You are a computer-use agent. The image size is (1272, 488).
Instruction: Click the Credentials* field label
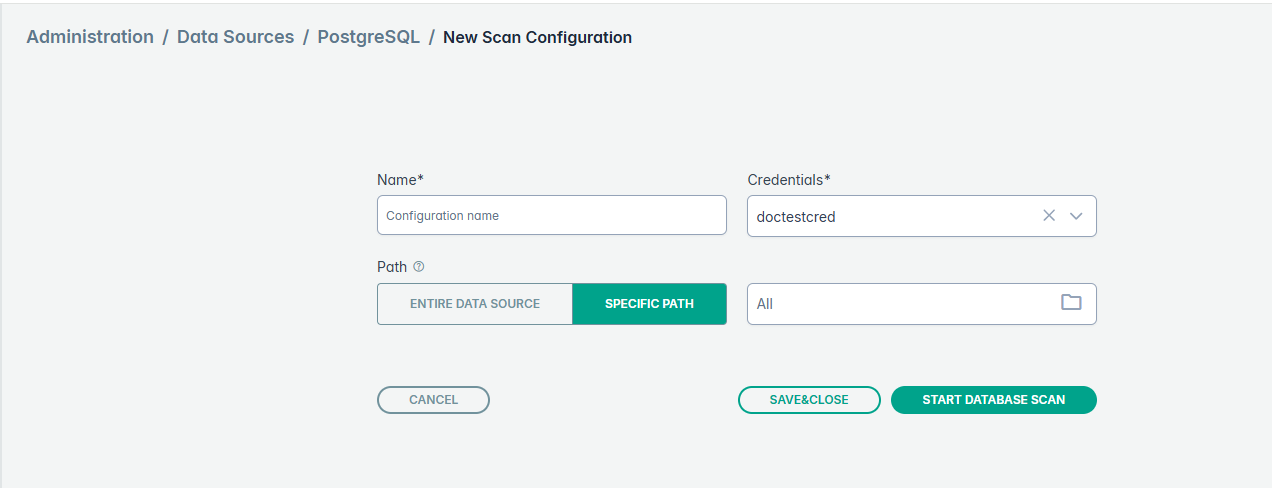click(x=789, y=180)
